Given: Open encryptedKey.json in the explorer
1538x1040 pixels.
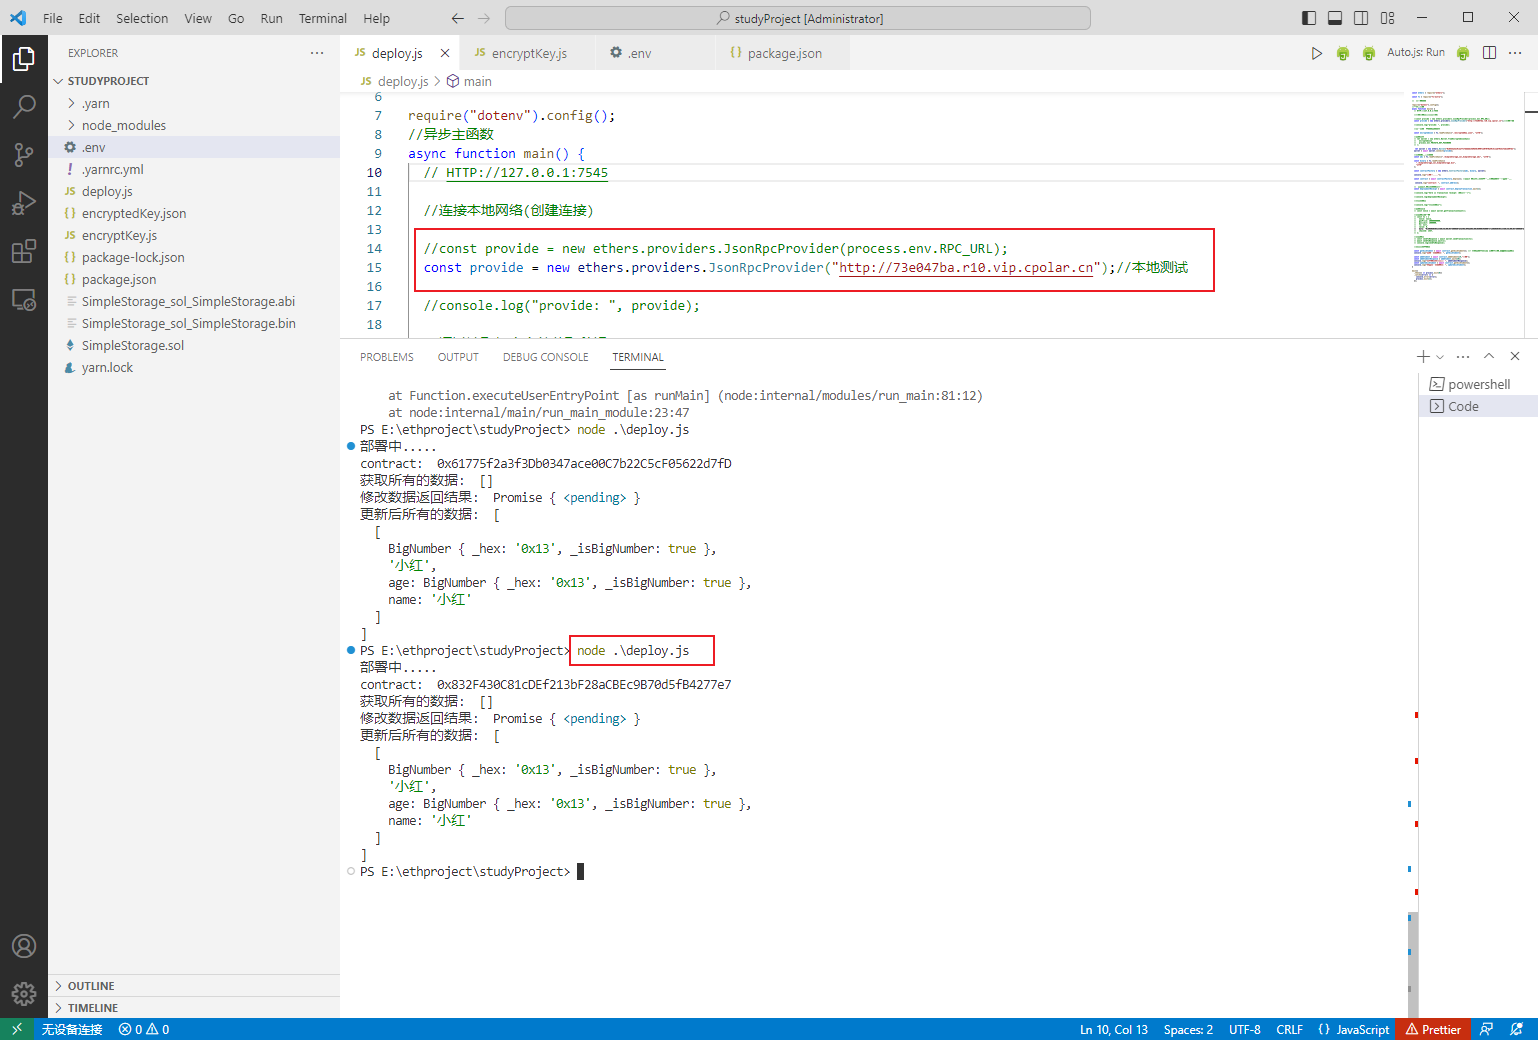Looking at the screenshot, I should (x=134, y=213).
